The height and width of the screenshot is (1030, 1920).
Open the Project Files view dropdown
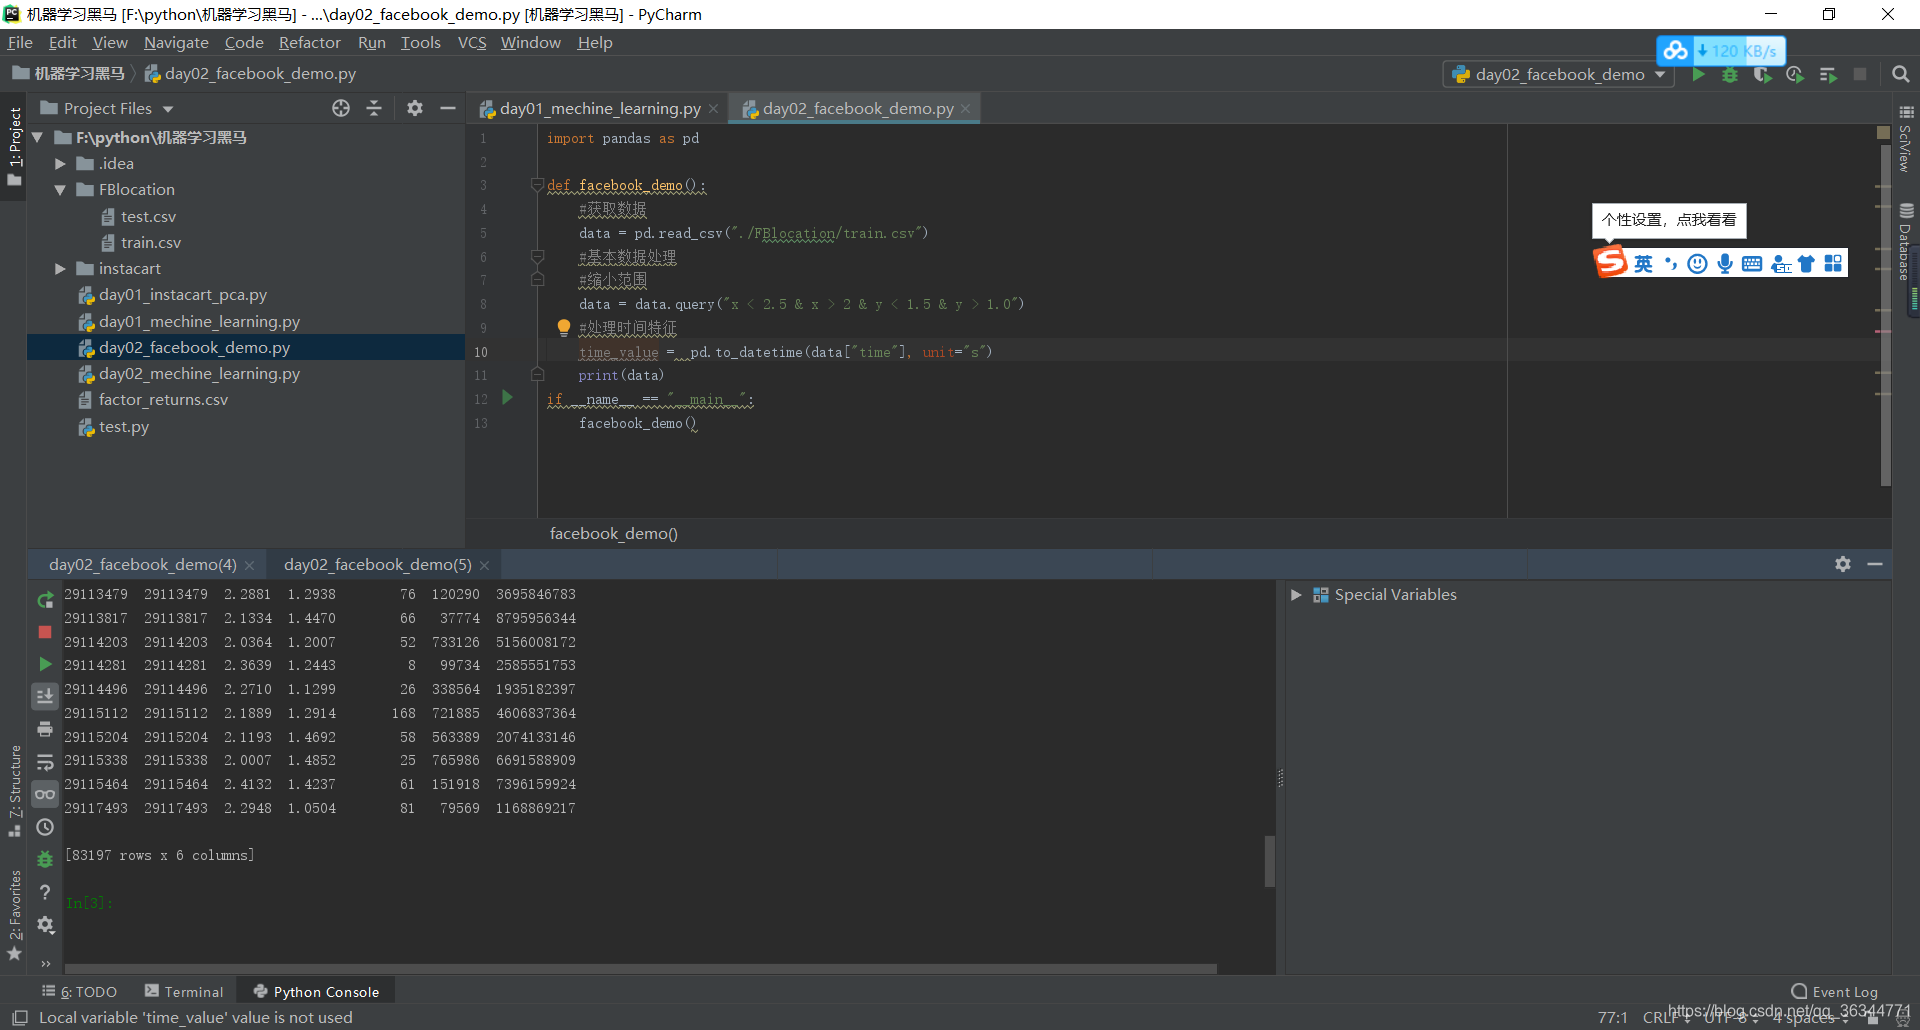pyautogui.click(x=107, y=108)
